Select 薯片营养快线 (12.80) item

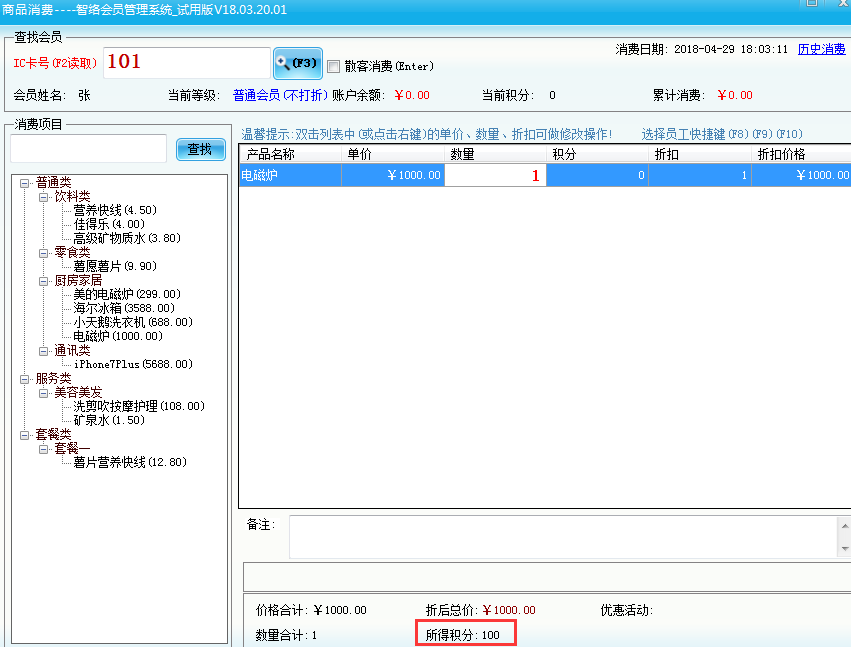pyautogui.click(x=130, y=462)
